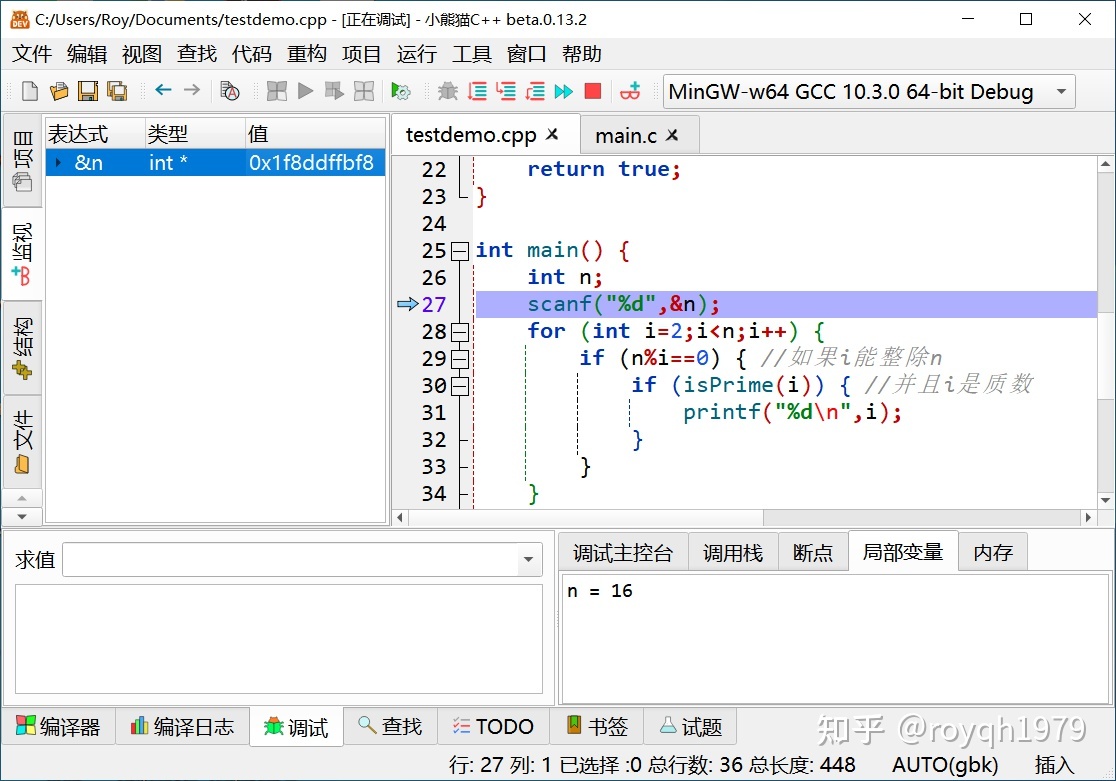This screenshot has width=1116, height=781.
Task: Click the bug debug icon
Action: [x=448, y=91]
